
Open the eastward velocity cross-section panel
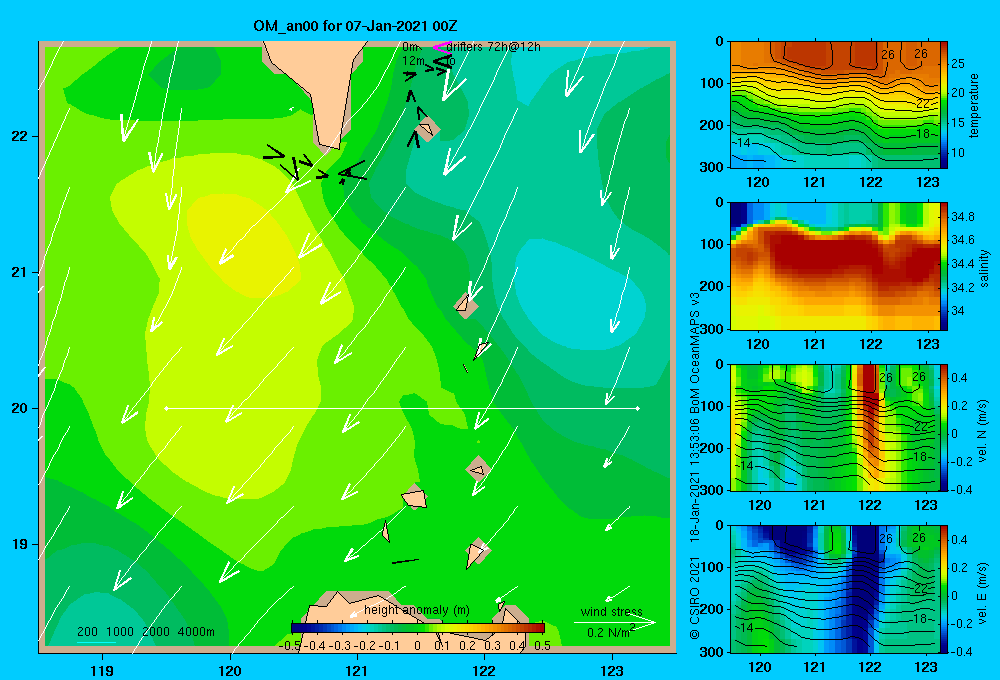click(835, 589)
